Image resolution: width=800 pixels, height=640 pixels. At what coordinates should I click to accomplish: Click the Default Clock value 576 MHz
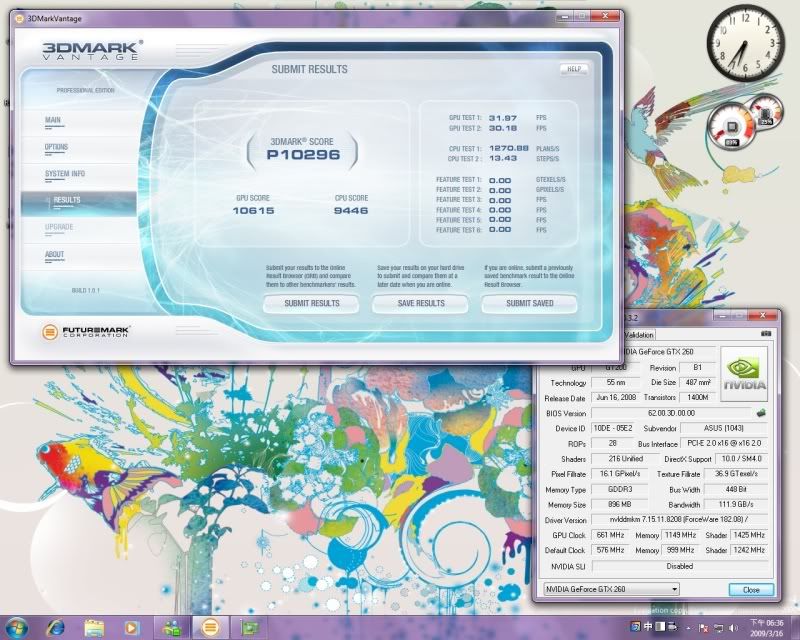610,550
